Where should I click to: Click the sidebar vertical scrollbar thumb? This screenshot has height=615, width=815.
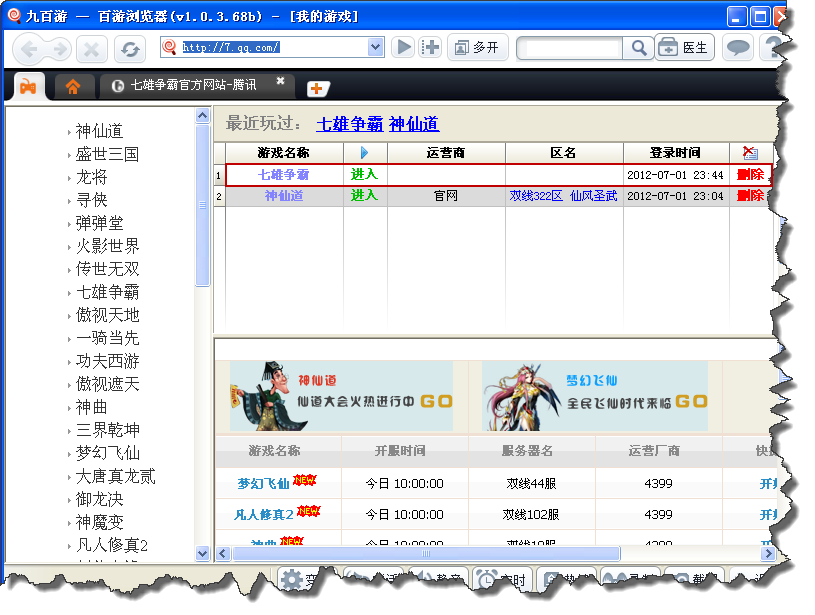coord(203,205)
